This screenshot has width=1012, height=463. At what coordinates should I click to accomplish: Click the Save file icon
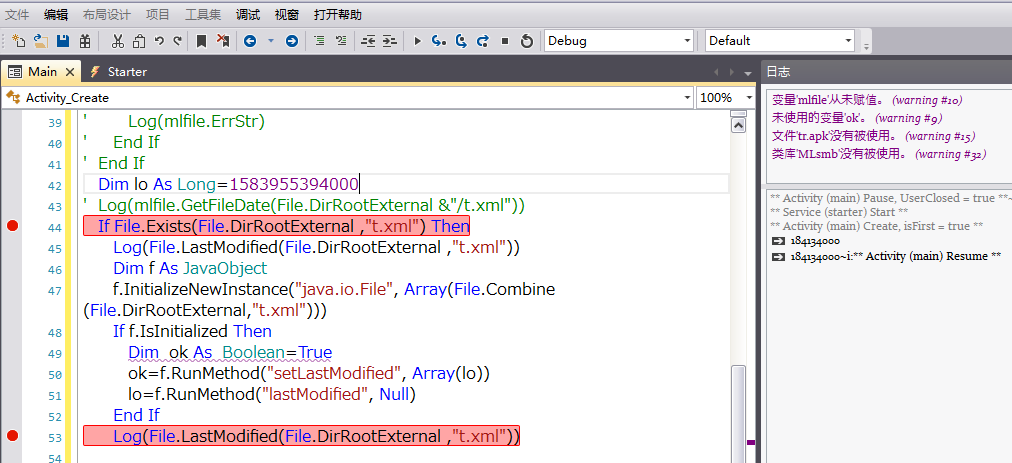(x=63, y=41)
